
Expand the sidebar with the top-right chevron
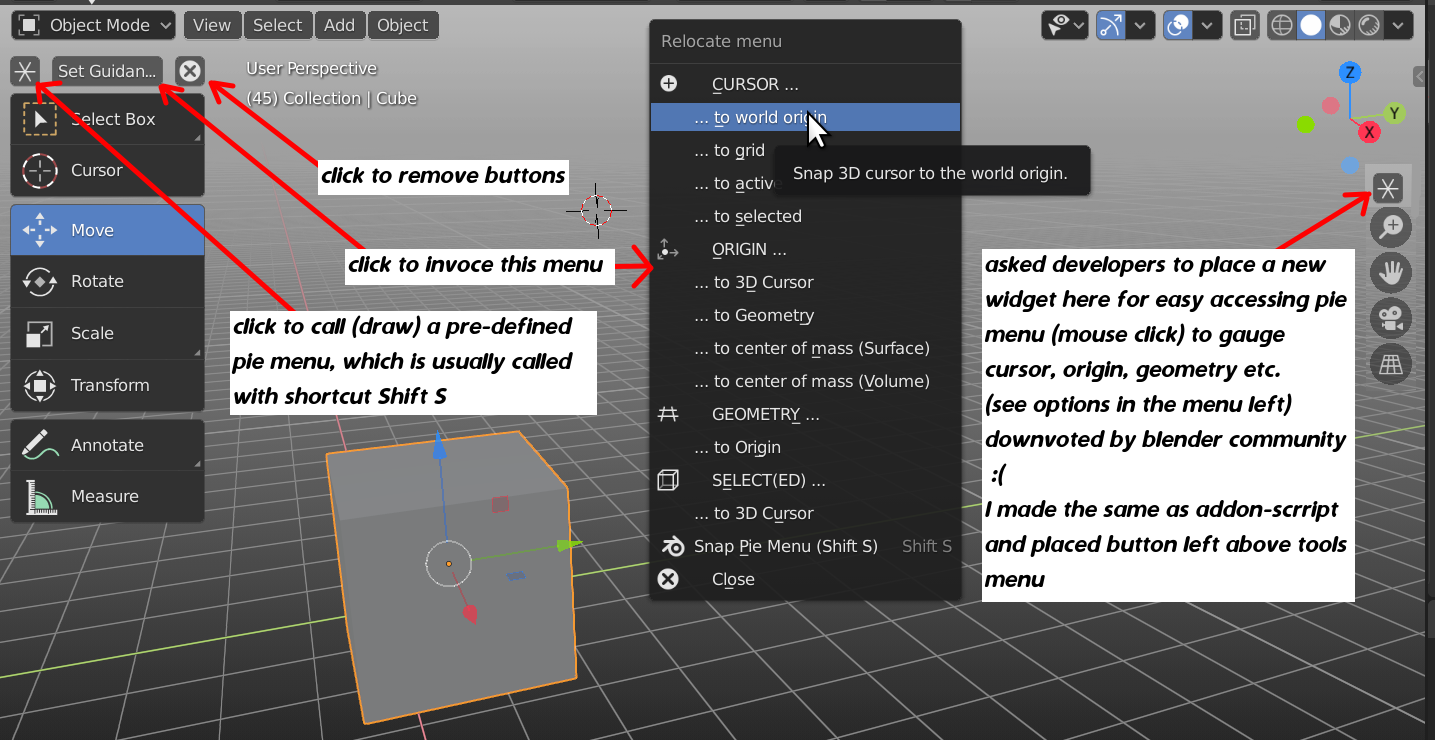pyautogui.click(x=1420, y=76)
